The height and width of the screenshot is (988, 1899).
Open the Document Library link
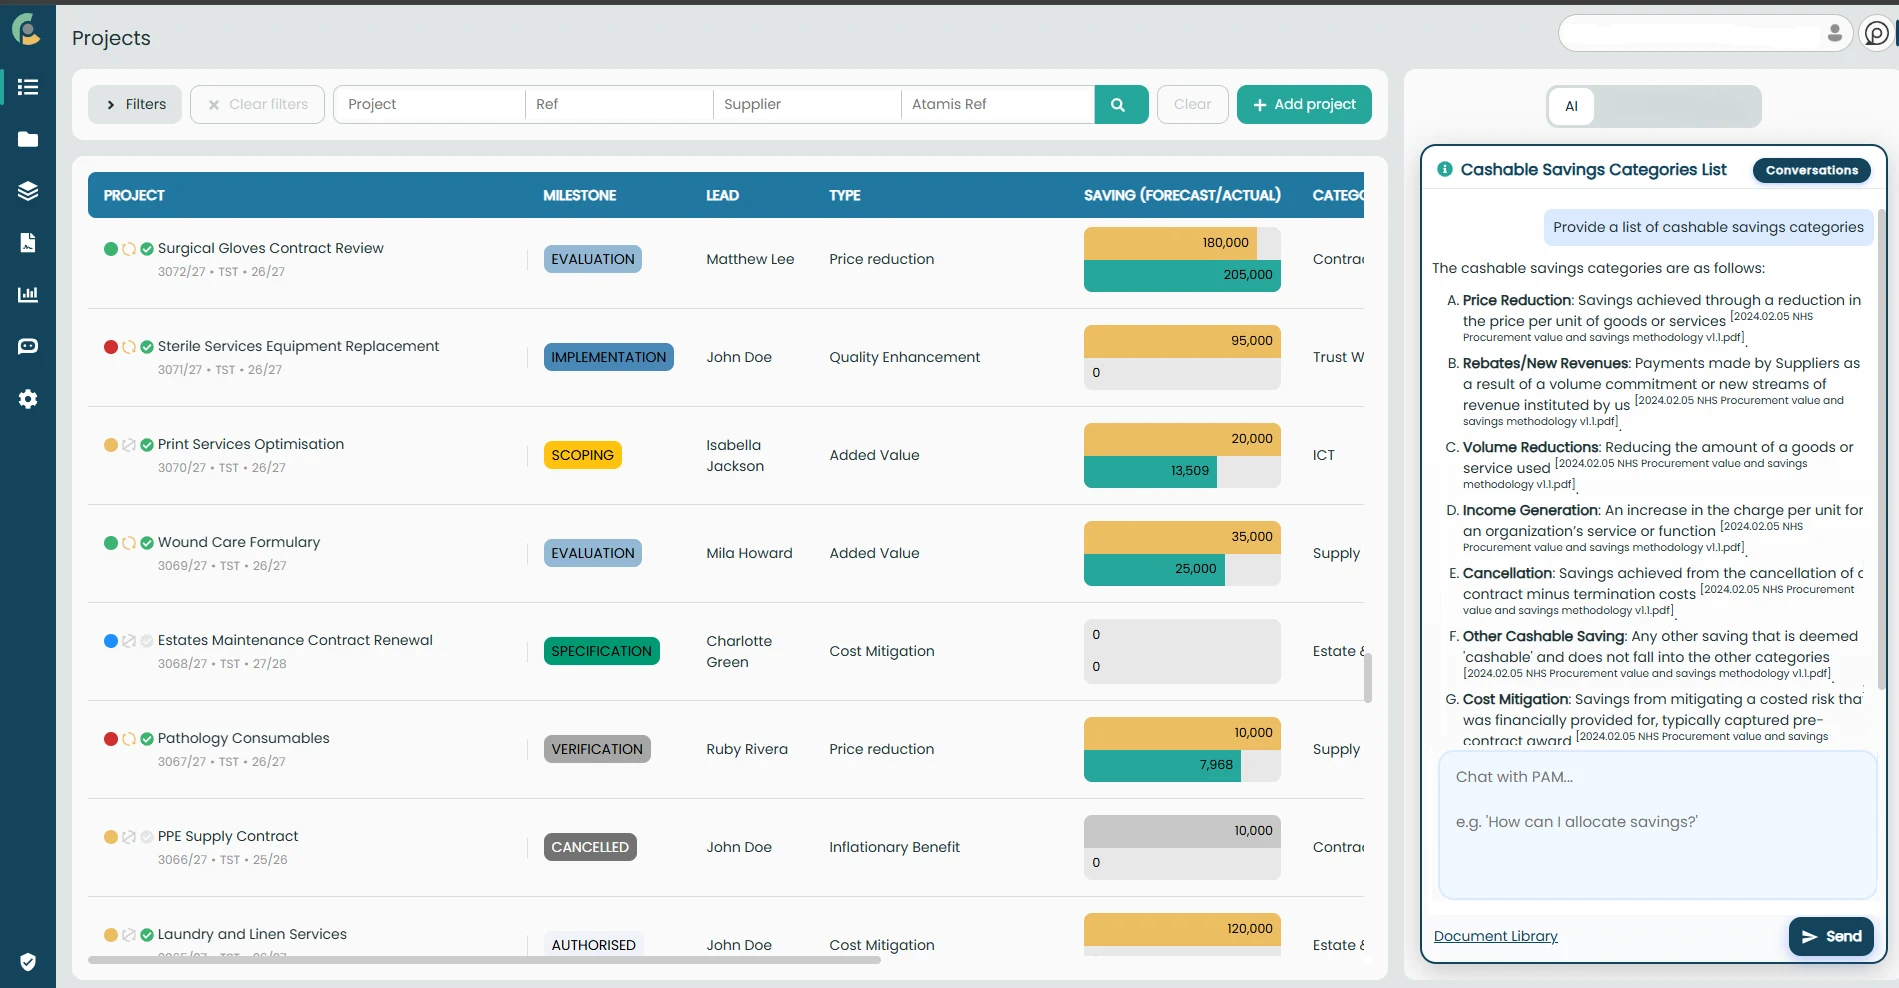(1495, 936)
